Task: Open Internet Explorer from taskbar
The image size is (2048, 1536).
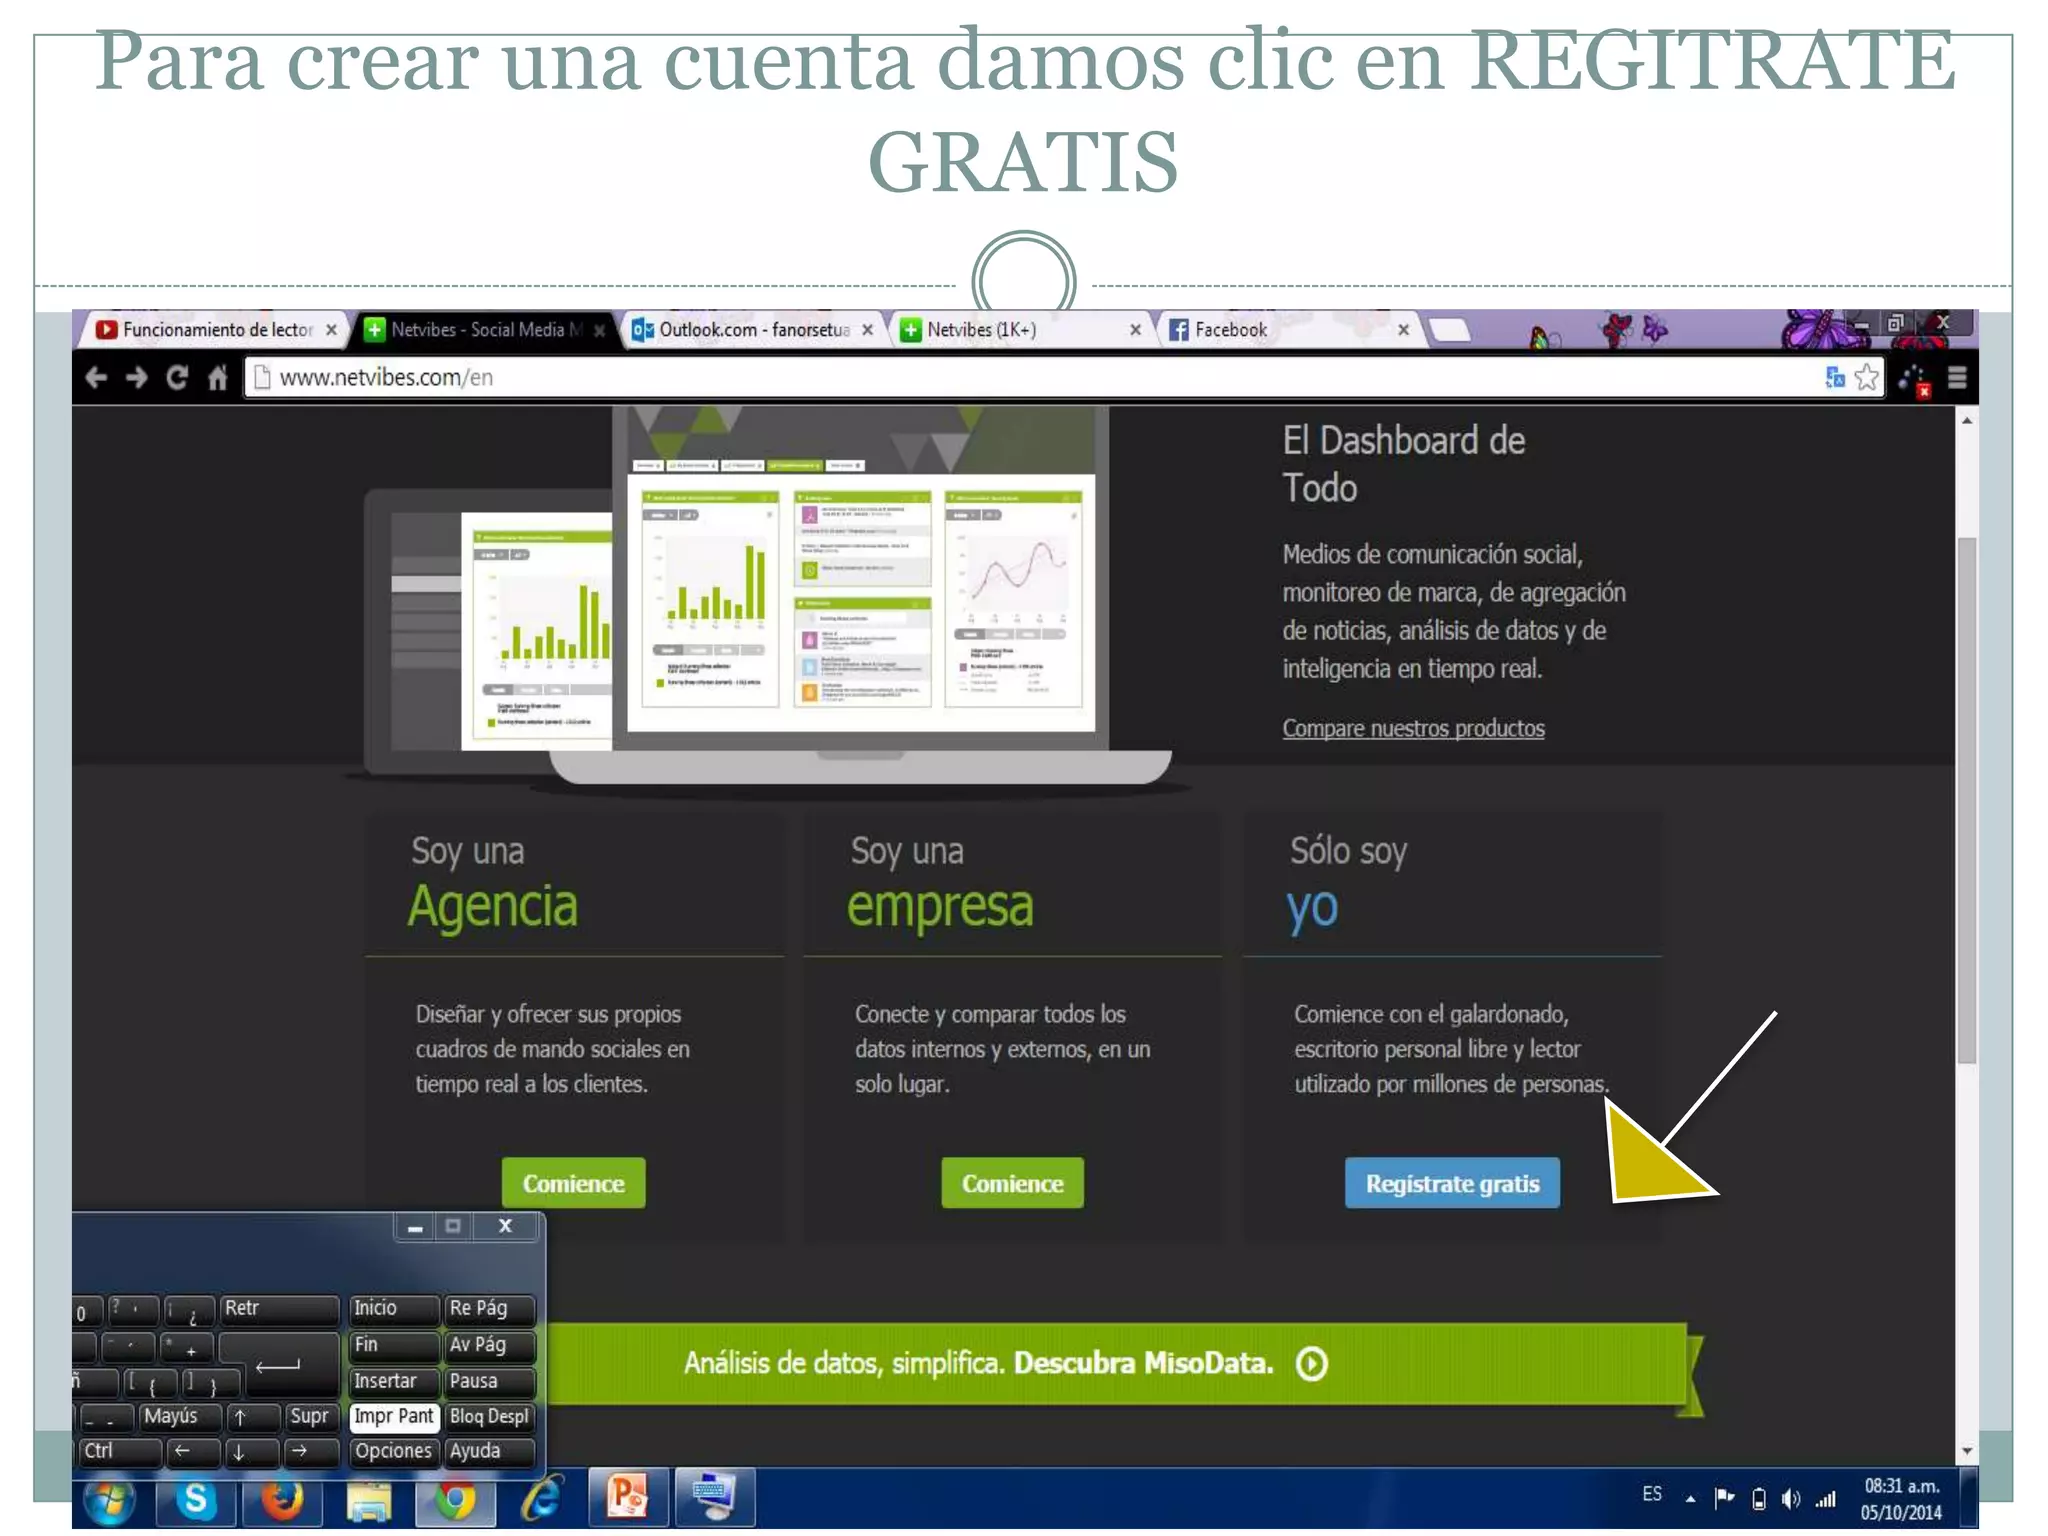Action: point(541,1499)
